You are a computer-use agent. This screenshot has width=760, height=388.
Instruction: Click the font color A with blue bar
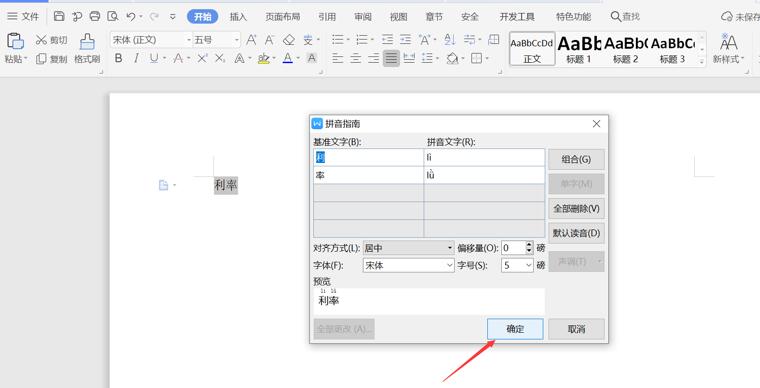287,59
